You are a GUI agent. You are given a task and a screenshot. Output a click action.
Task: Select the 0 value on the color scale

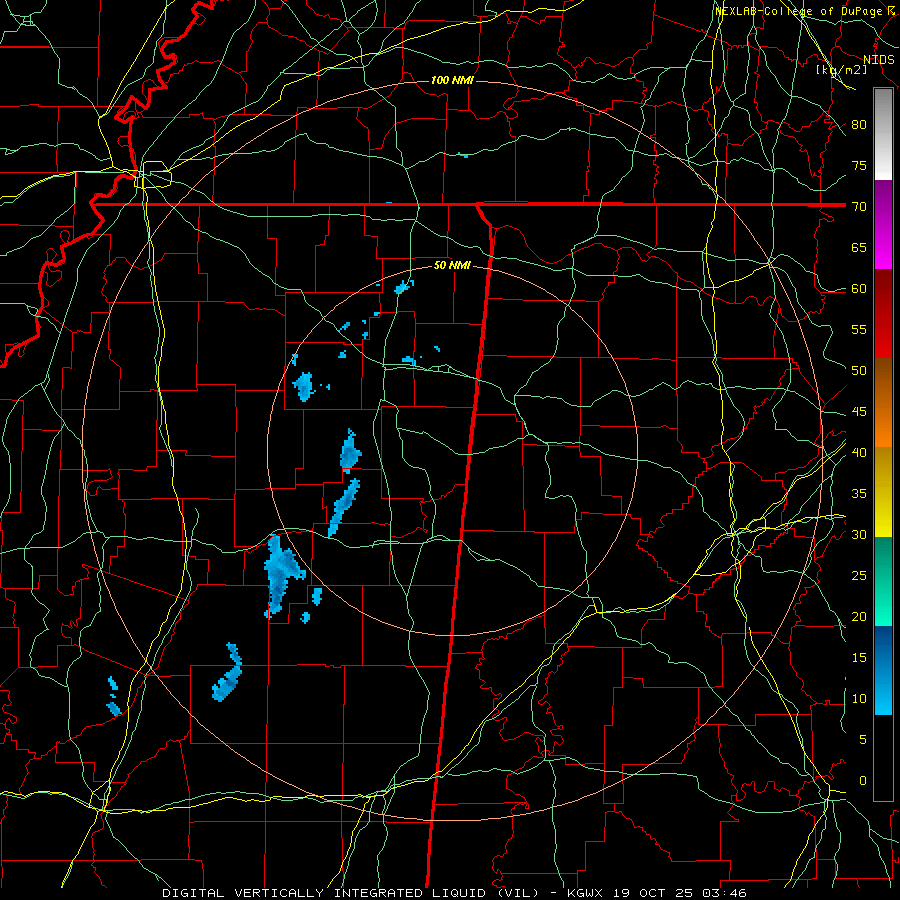[862, 781]
